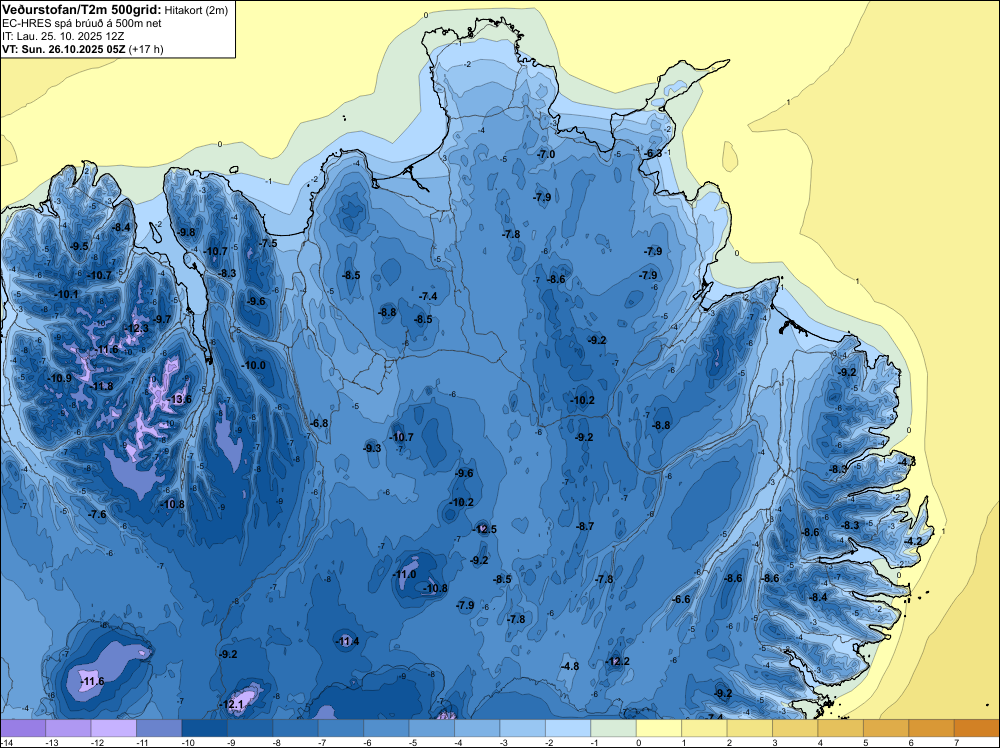Click the -9.8 temperature label
Image resolution: width=1000 pixels, height=748 pixels.
(186, 232)
